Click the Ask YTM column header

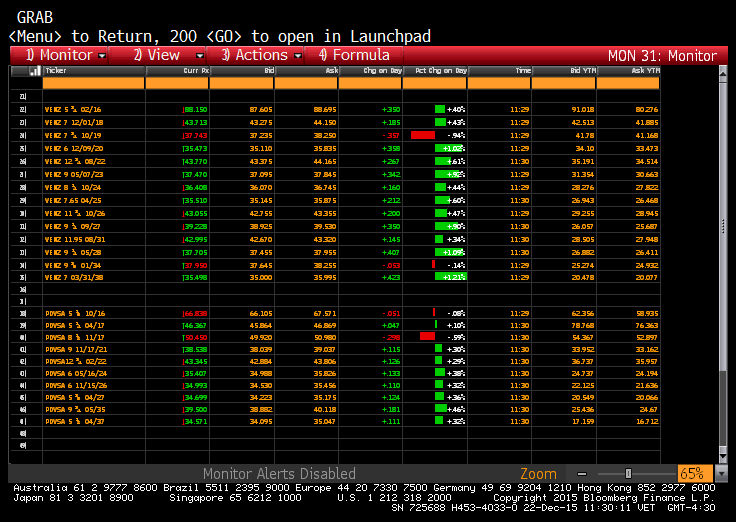pyautogui.click(x=628, y=71)
